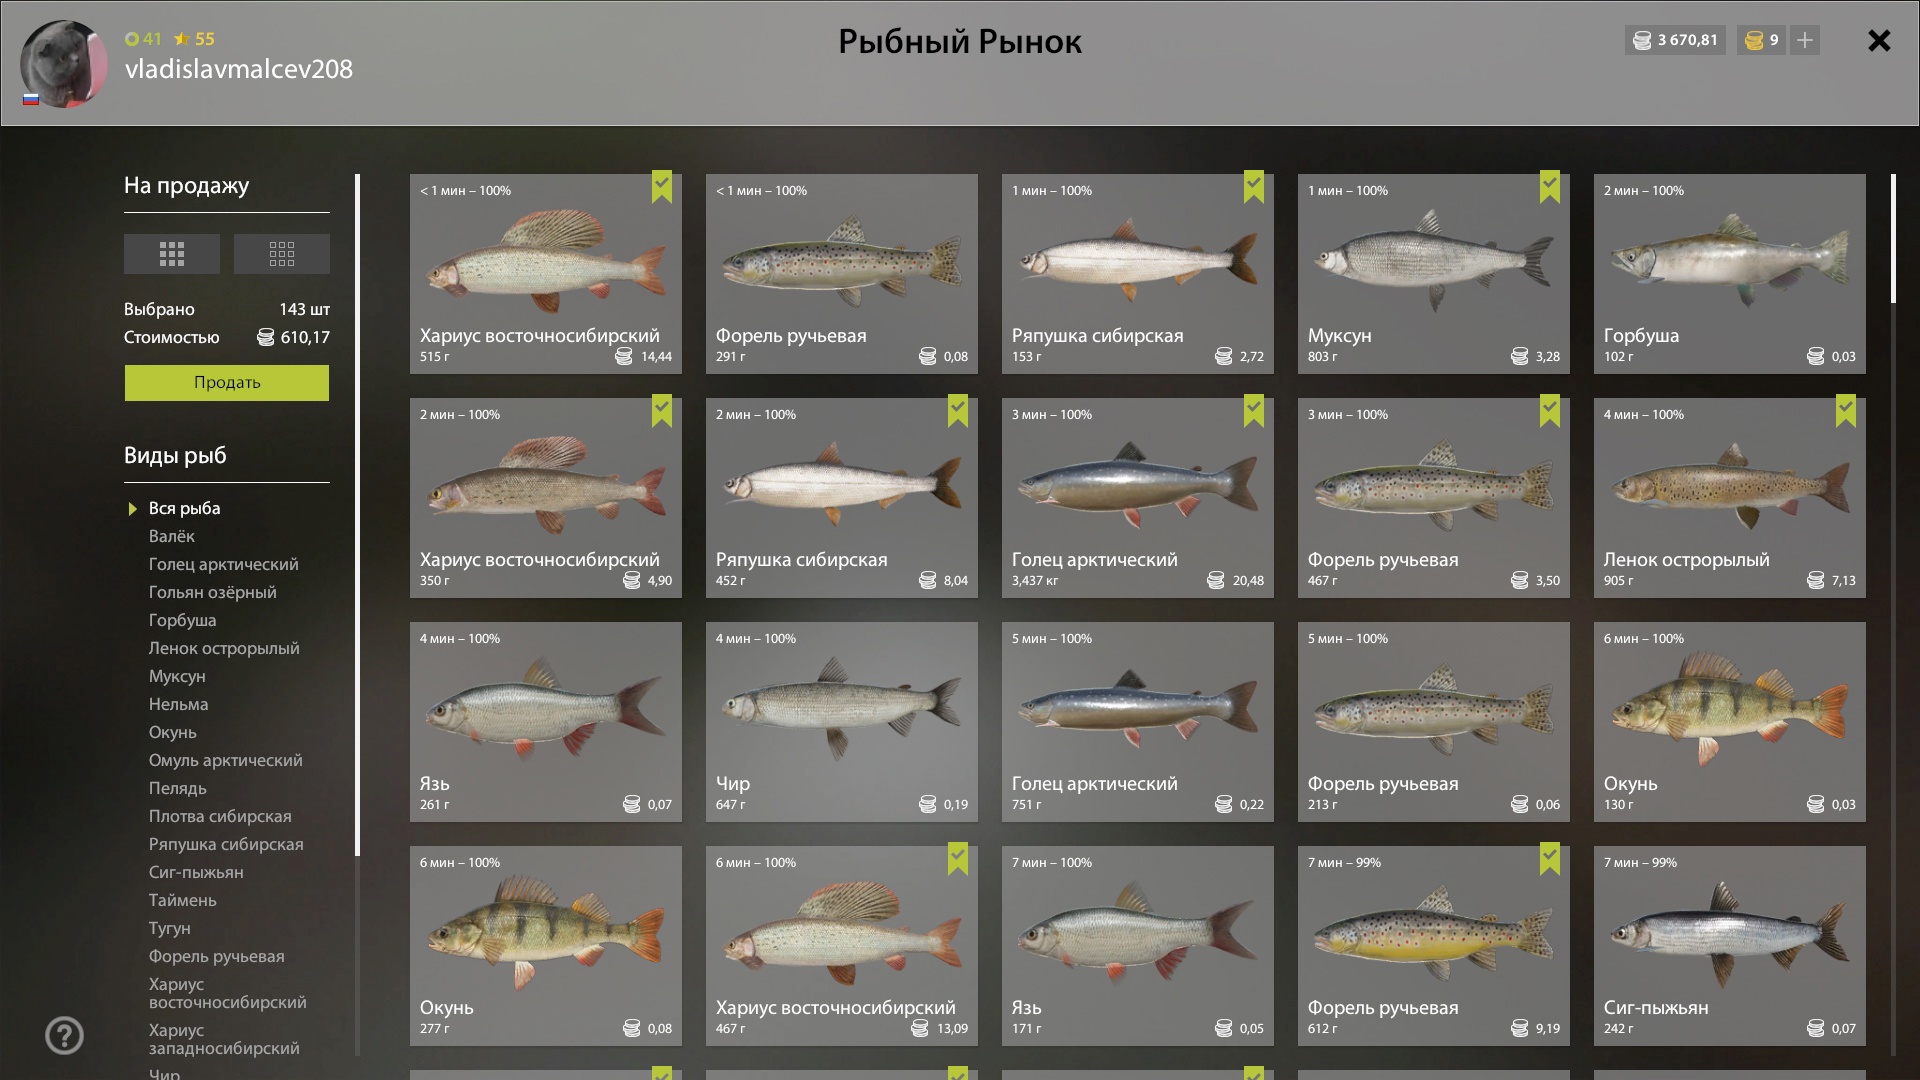Viewport: 1920px width, 1080px height.
Task: Click the silver coins balance icon
Action: 1642,40
